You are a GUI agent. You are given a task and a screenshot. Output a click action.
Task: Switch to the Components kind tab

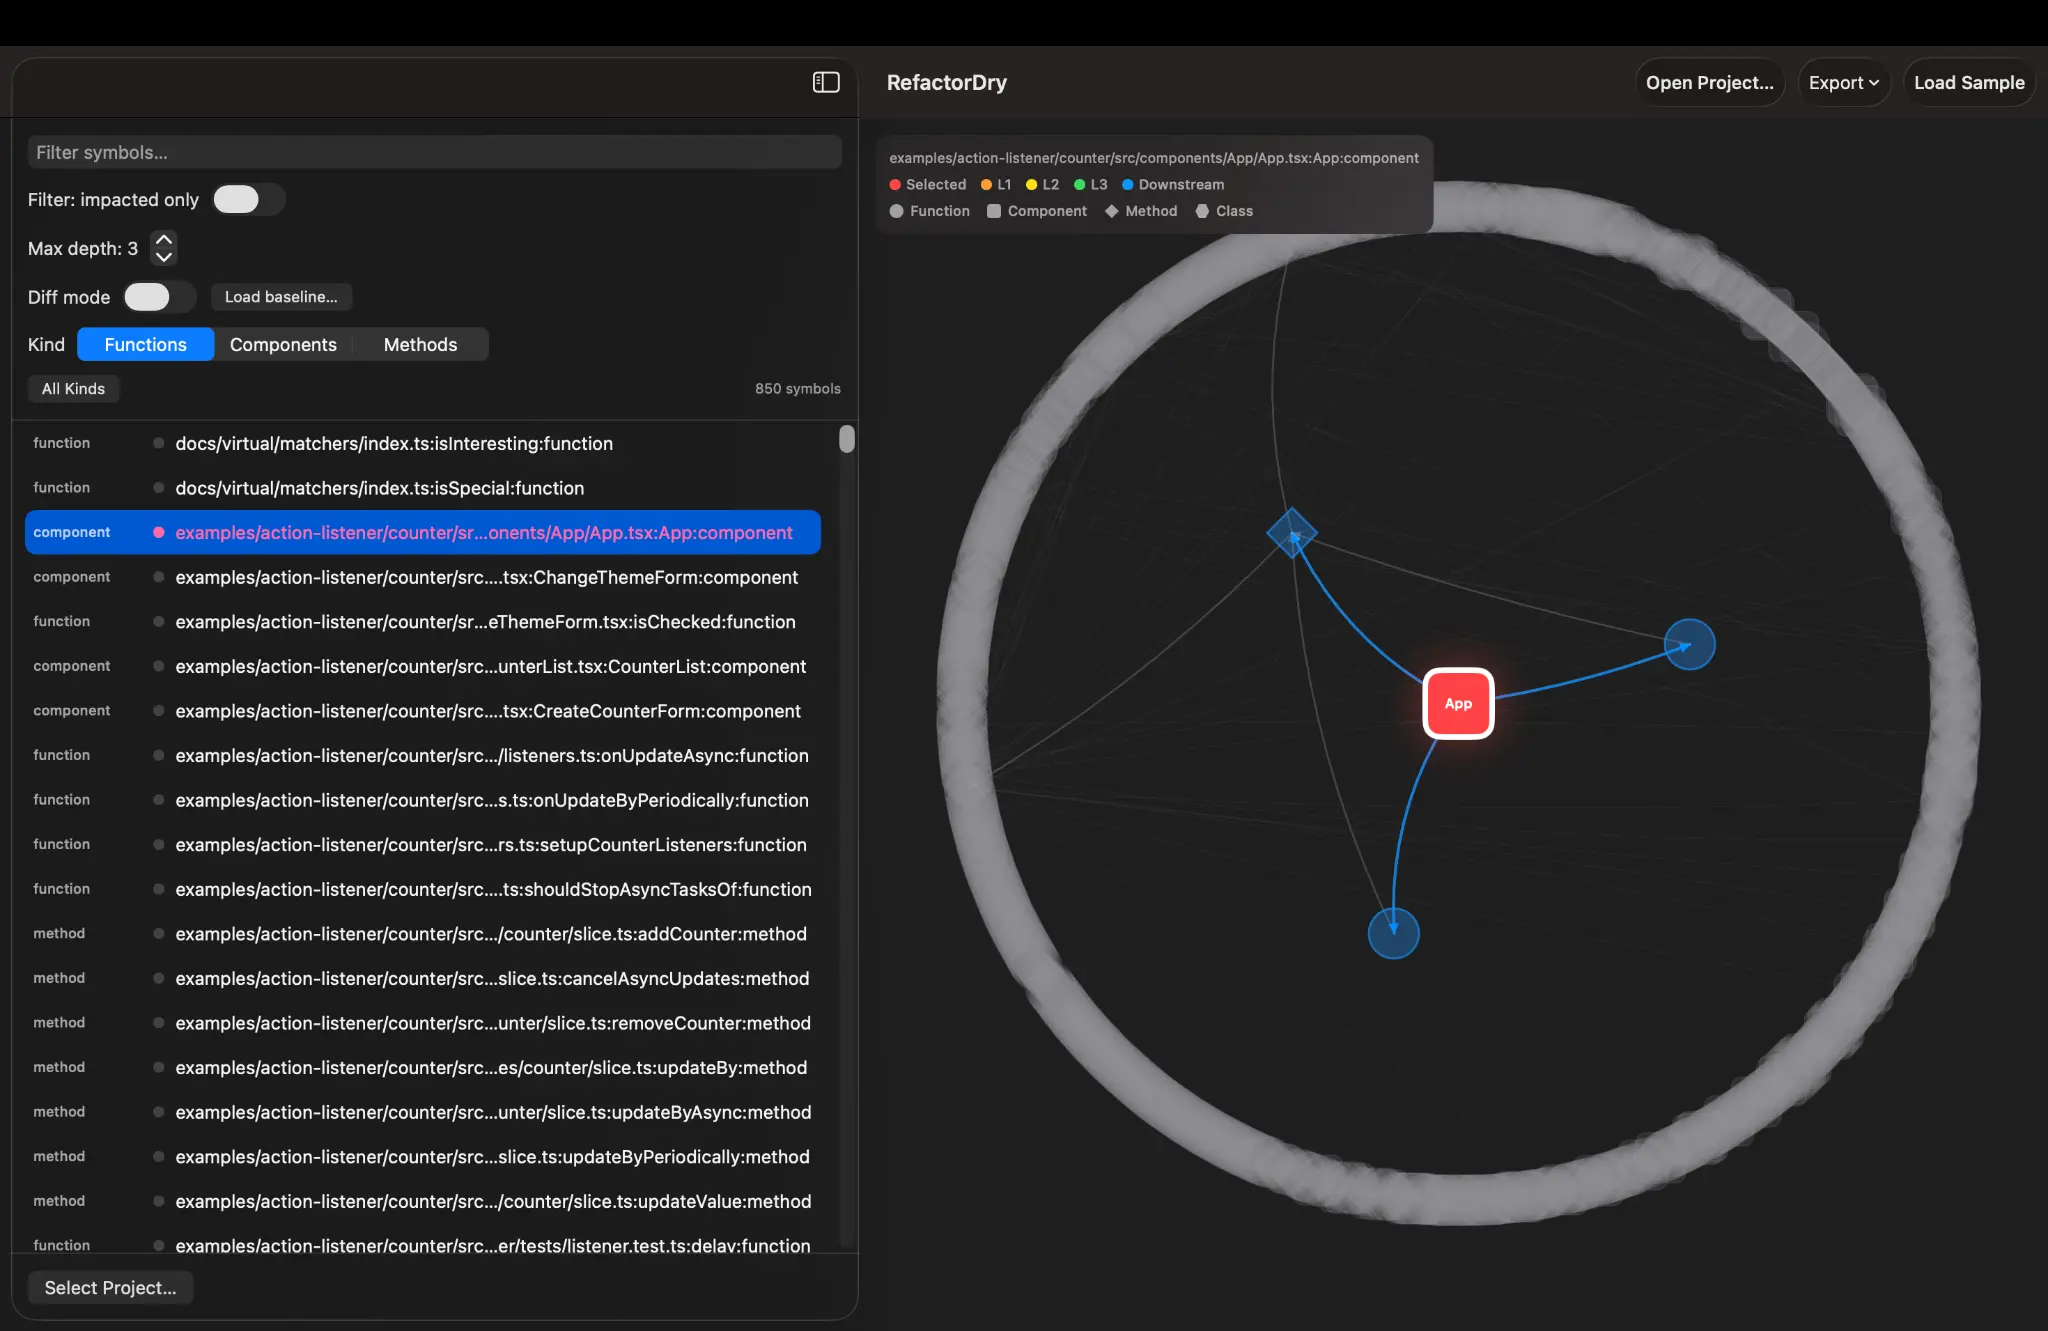pos(284,344)
